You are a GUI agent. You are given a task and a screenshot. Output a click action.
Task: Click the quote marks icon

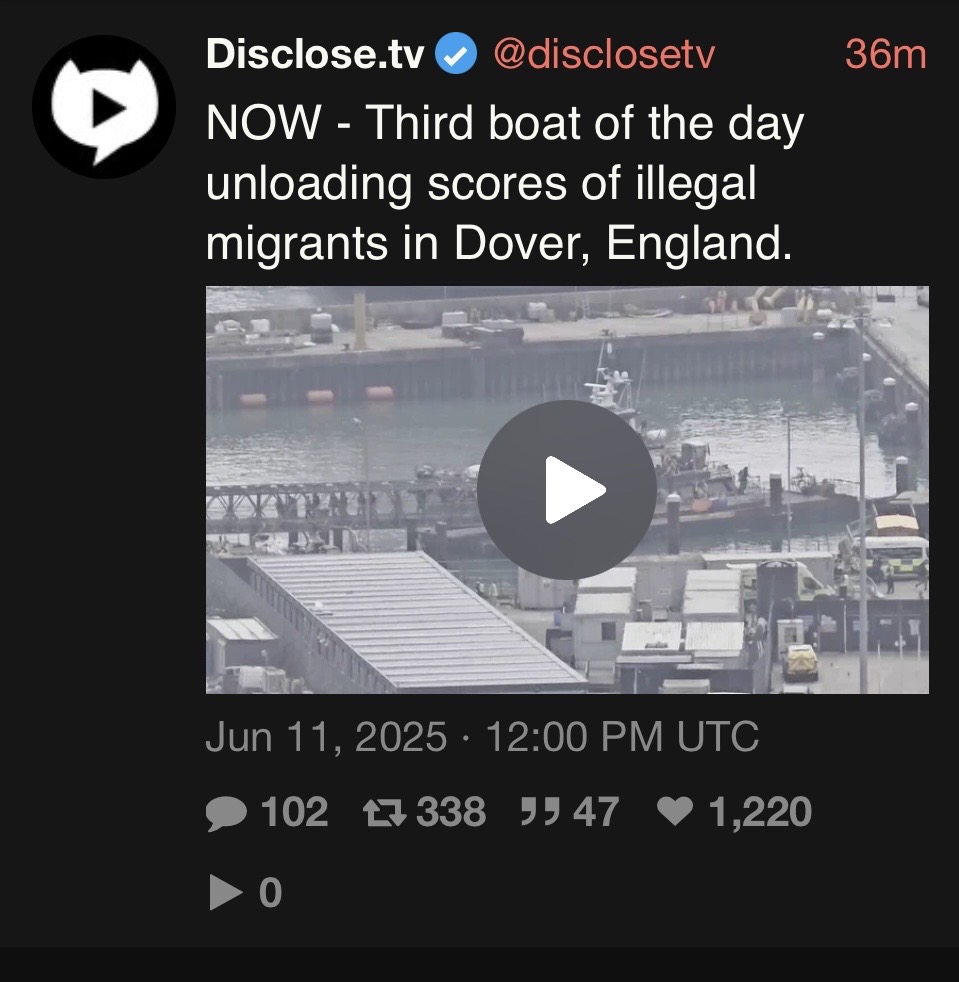click(541, 812)
